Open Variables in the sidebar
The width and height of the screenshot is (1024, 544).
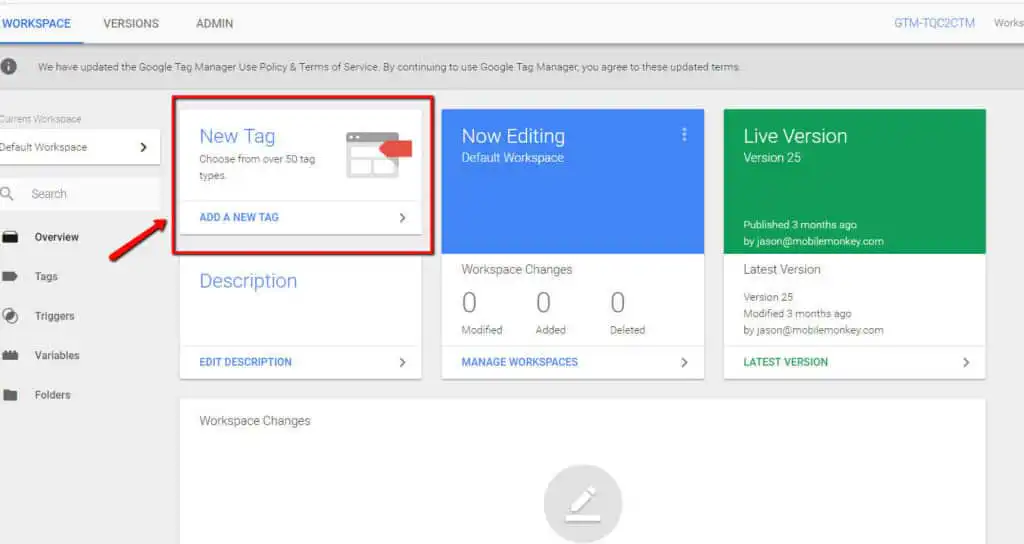pyautogui.click(x=57, y=355)
